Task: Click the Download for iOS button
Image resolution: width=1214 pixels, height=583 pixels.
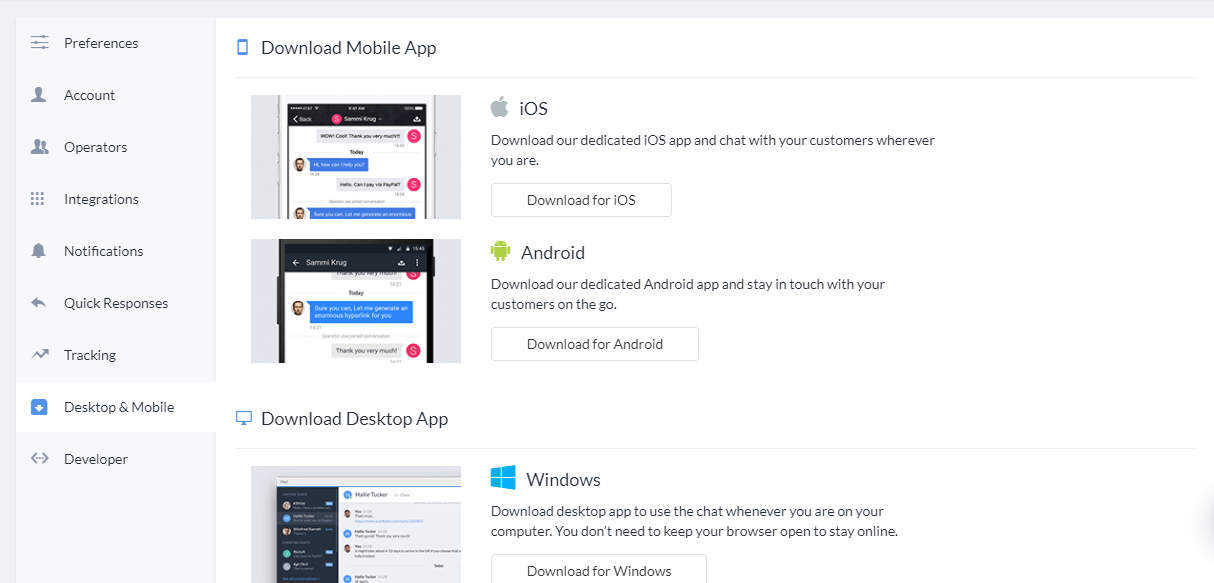Action: tap(581, 200)
